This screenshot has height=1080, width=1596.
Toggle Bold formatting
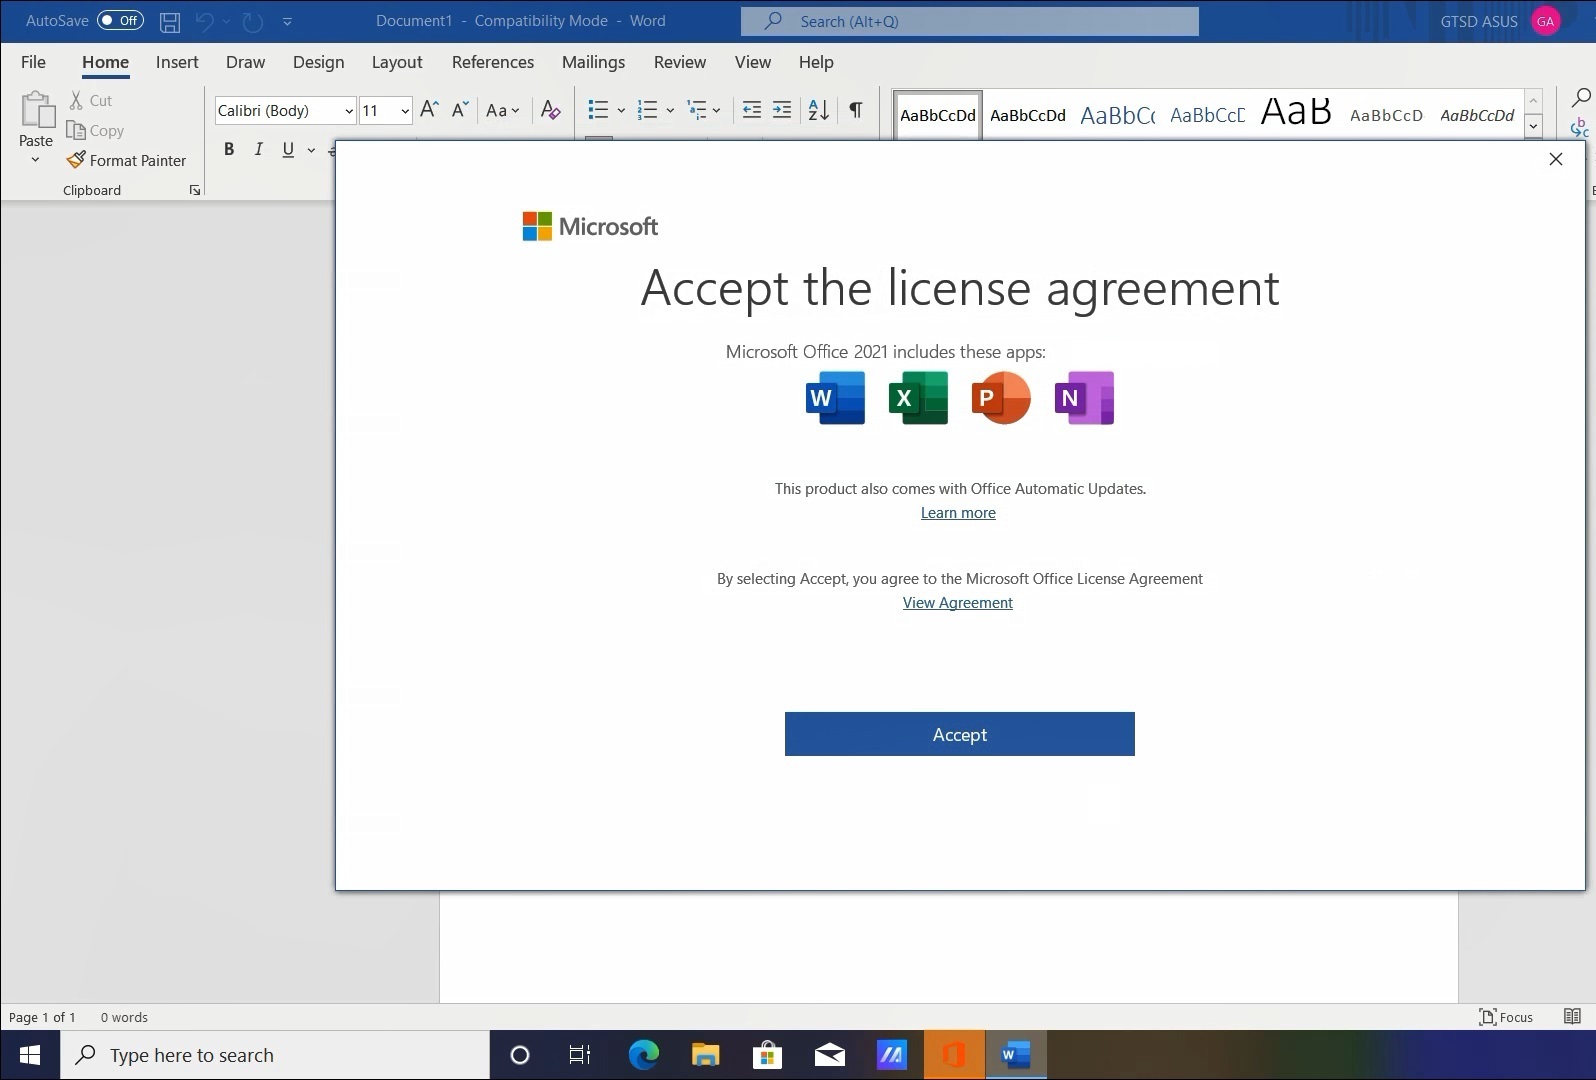point(229,149)
